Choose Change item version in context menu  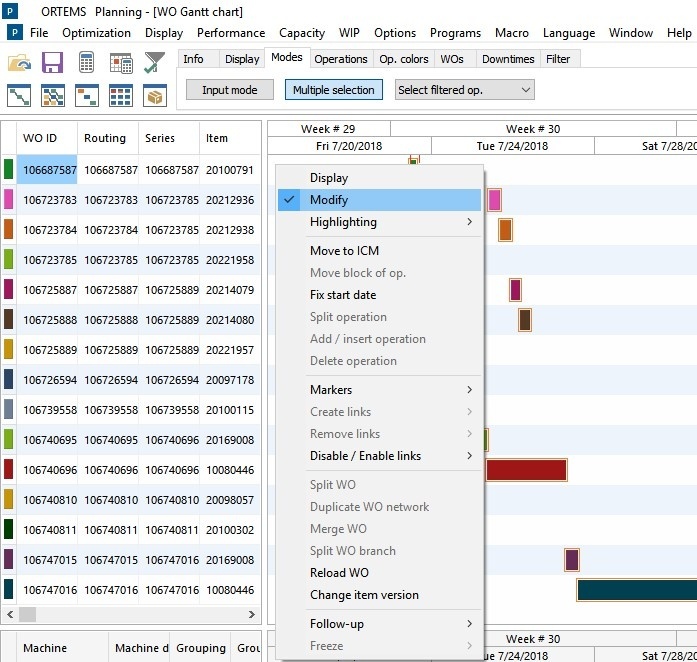click(x=379, y=595)
